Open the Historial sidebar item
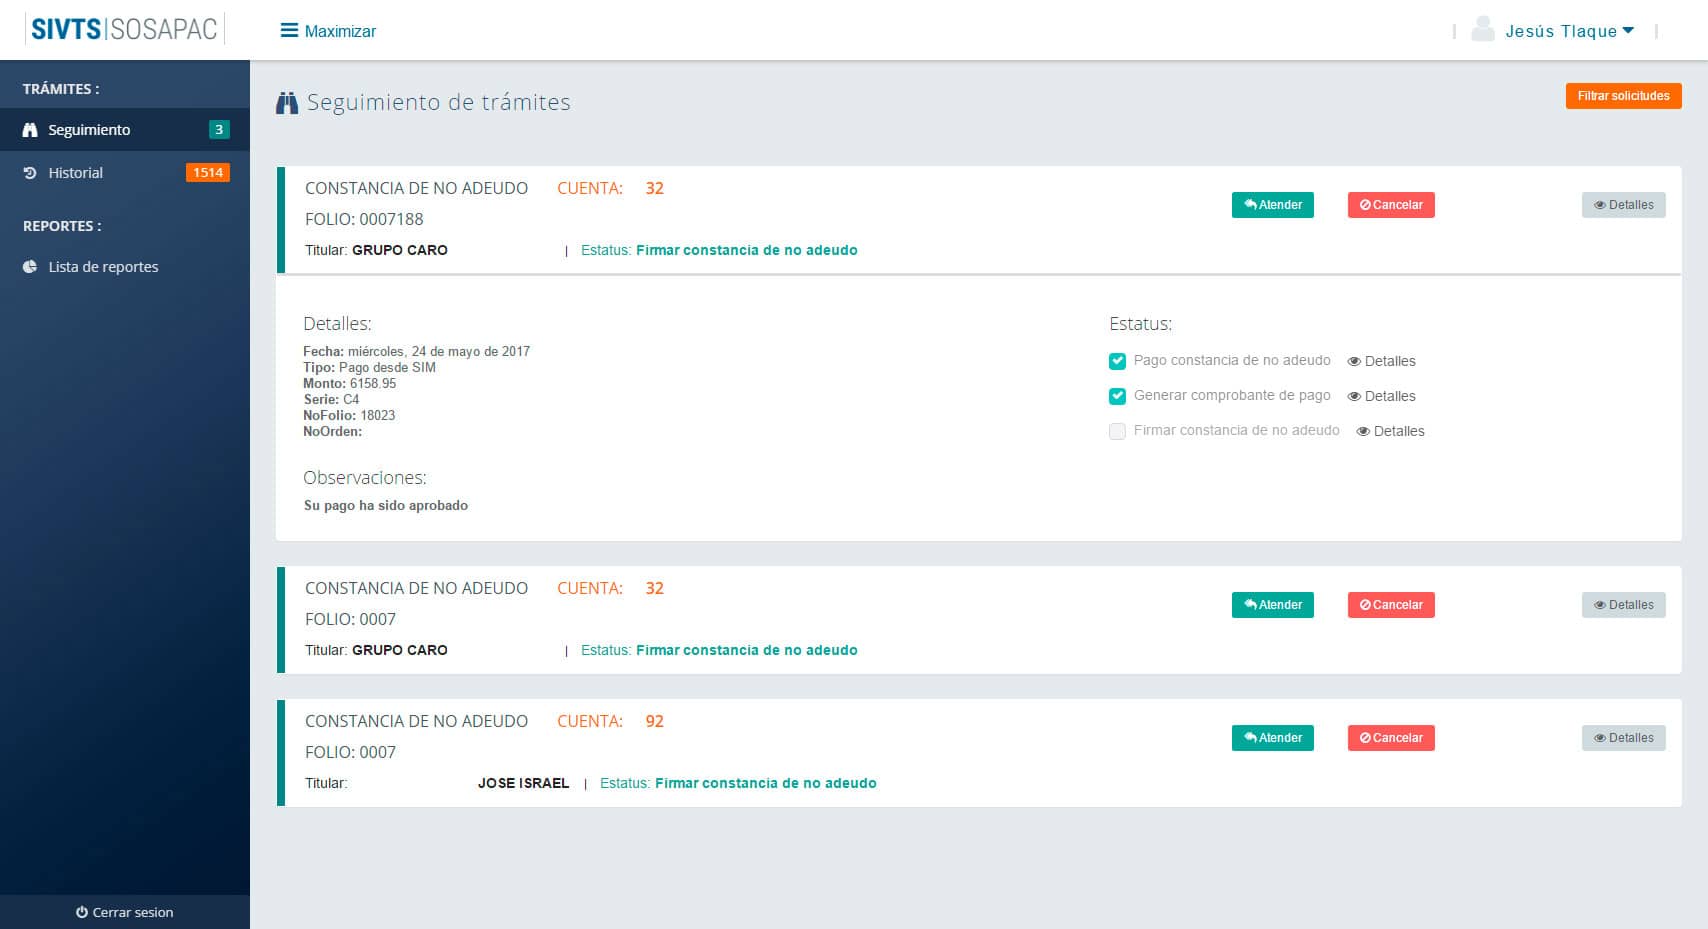Image resolution: width=1708 pixels, height=929 pixels. click(x=125, y=173)
